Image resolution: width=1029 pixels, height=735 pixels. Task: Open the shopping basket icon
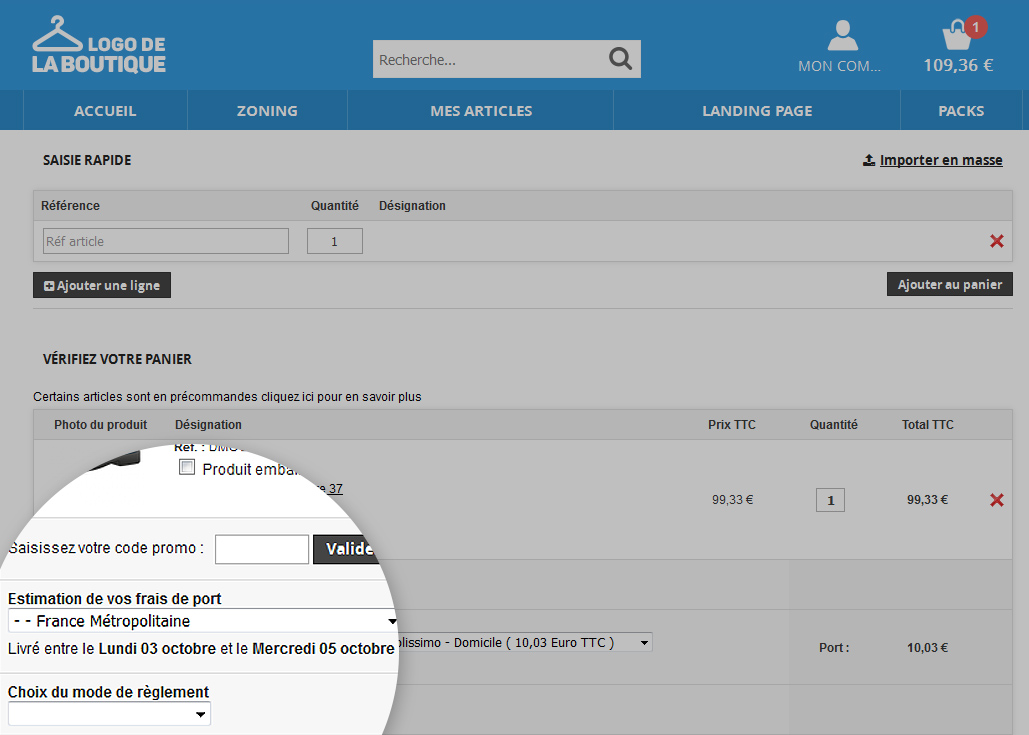[957, 36]
